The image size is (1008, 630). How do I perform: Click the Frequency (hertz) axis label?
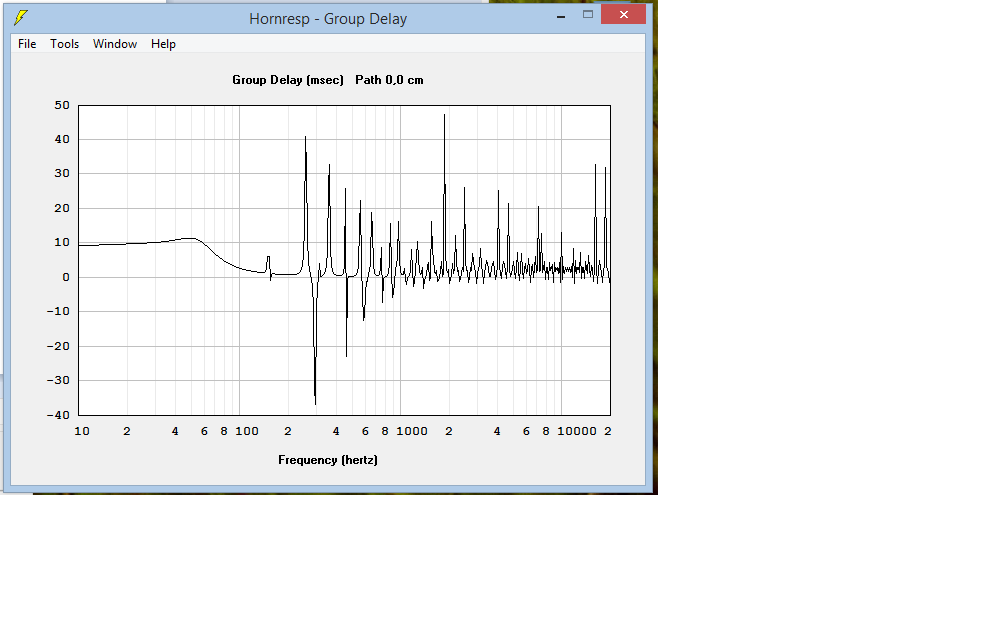(x=328, y=460)
